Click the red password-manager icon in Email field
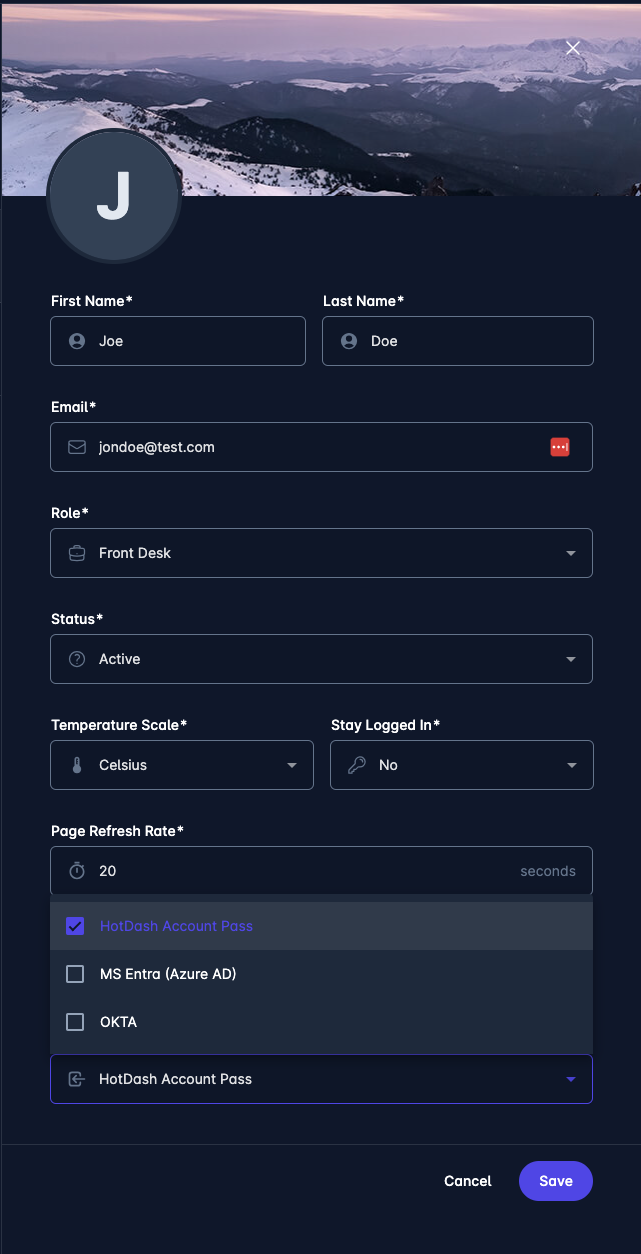Viewport: 641px width, 1254px height. point(559,447)
